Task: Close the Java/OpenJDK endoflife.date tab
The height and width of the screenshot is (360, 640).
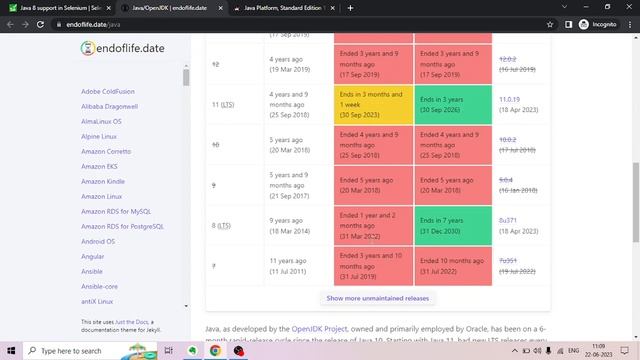Action: tap(220, 8)
